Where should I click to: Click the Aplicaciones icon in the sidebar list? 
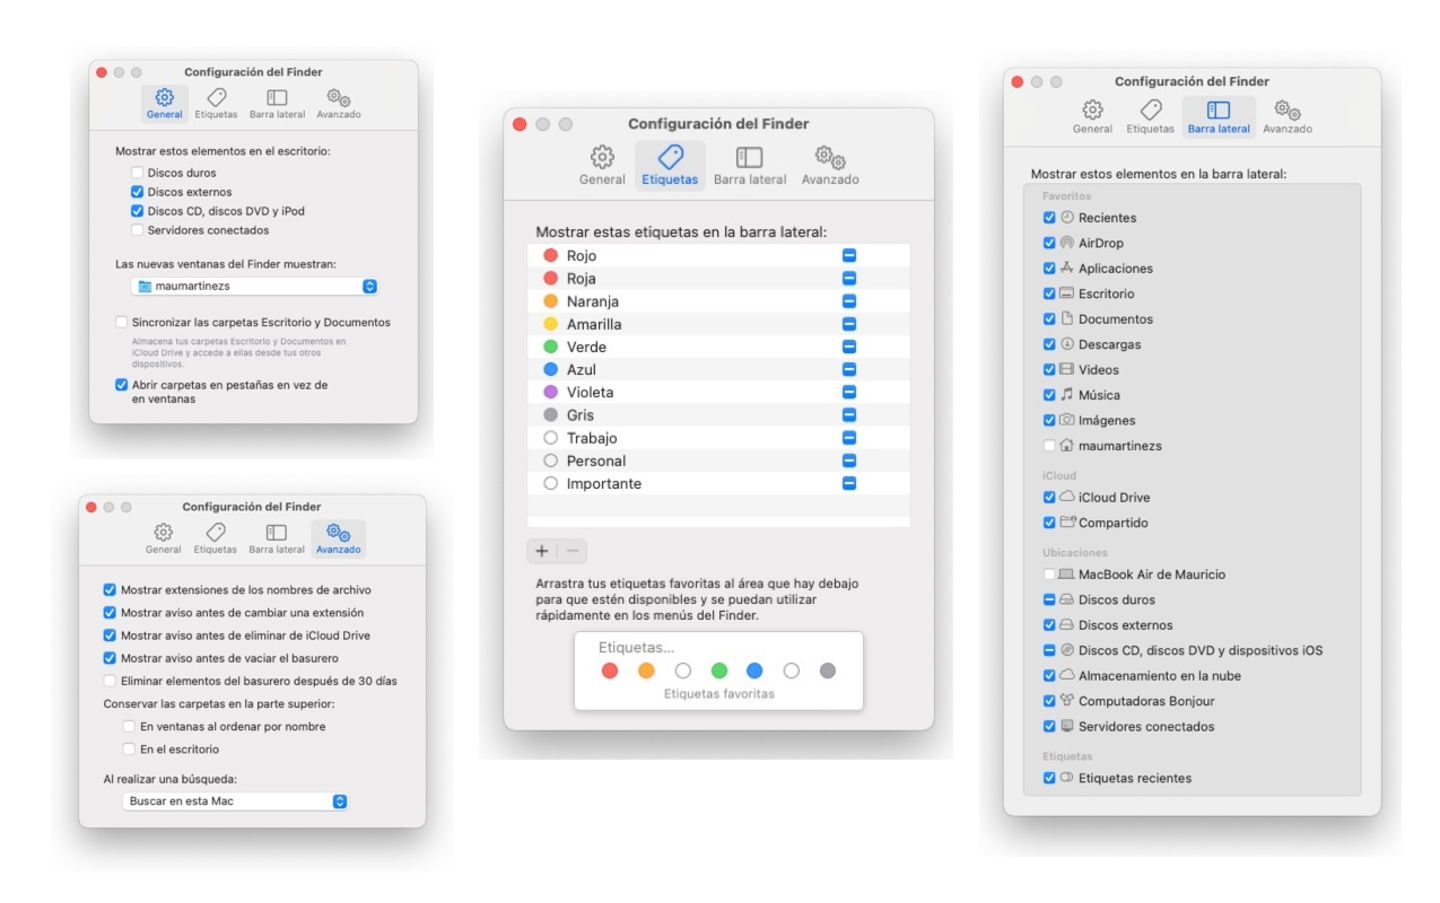coord(1067,267)
